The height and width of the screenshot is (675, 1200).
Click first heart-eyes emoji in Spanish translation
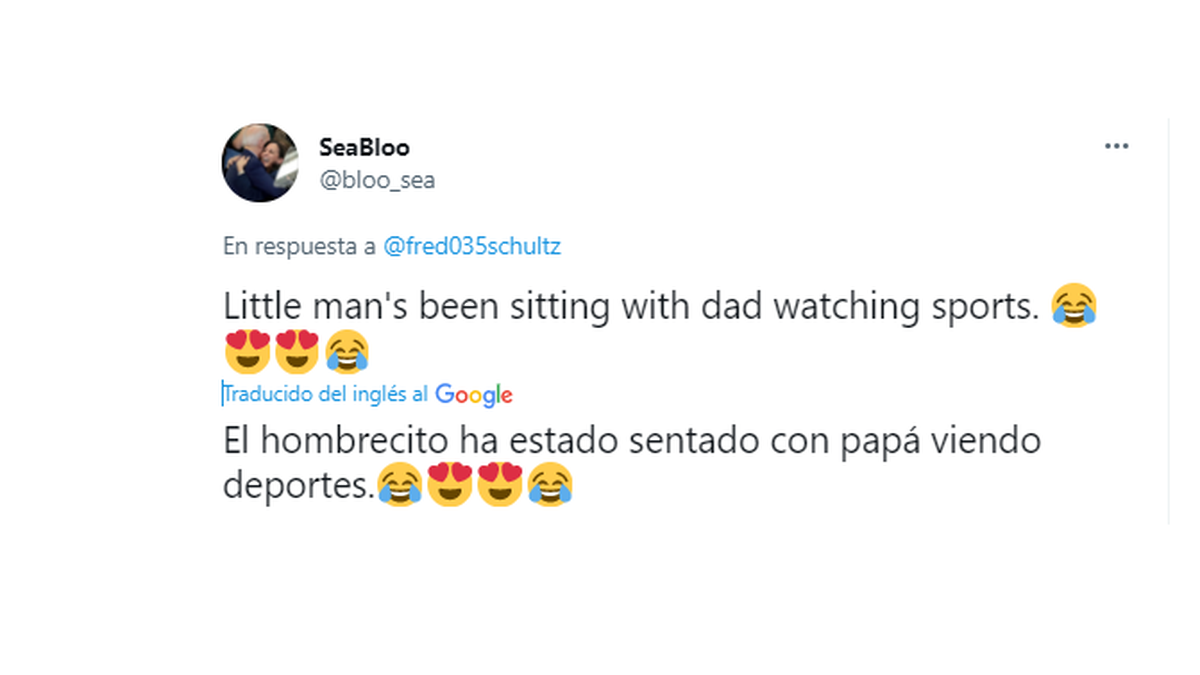pos(449,486)
